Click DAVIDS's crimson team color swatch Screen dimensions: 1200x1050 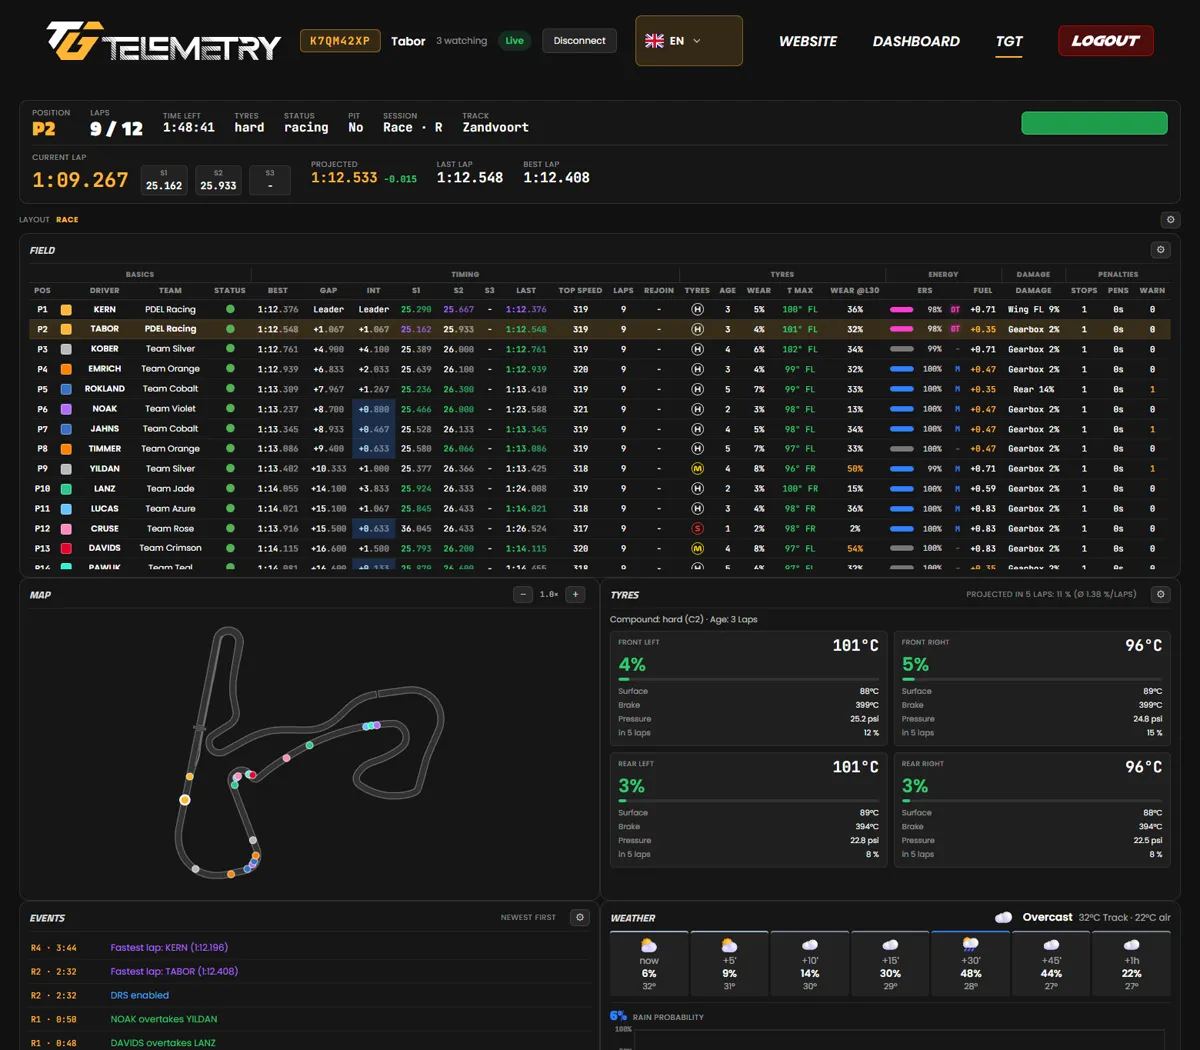click(x=66, y=548)
